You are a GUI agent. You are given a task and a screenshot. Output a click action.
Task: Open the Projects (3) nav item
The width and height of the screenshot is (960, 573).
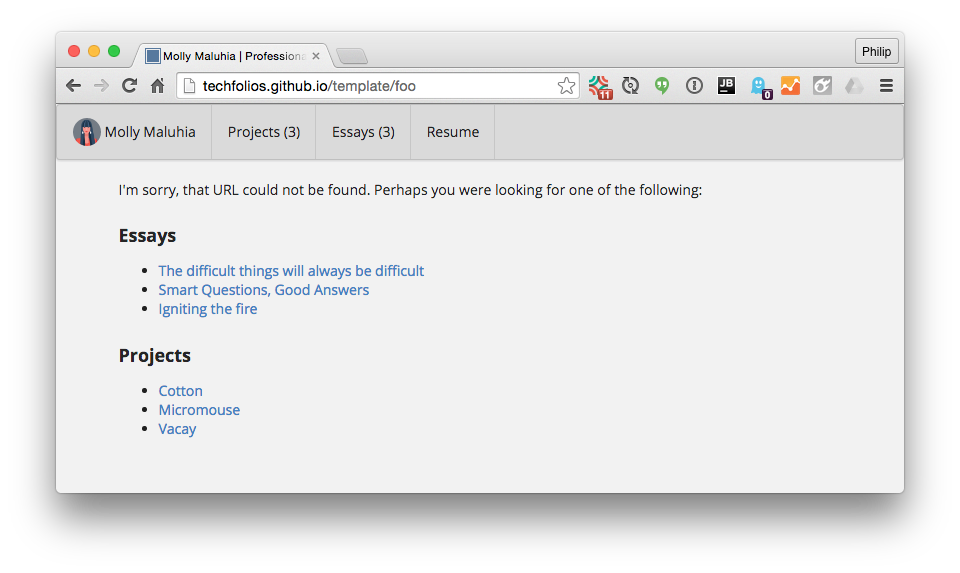264,132
